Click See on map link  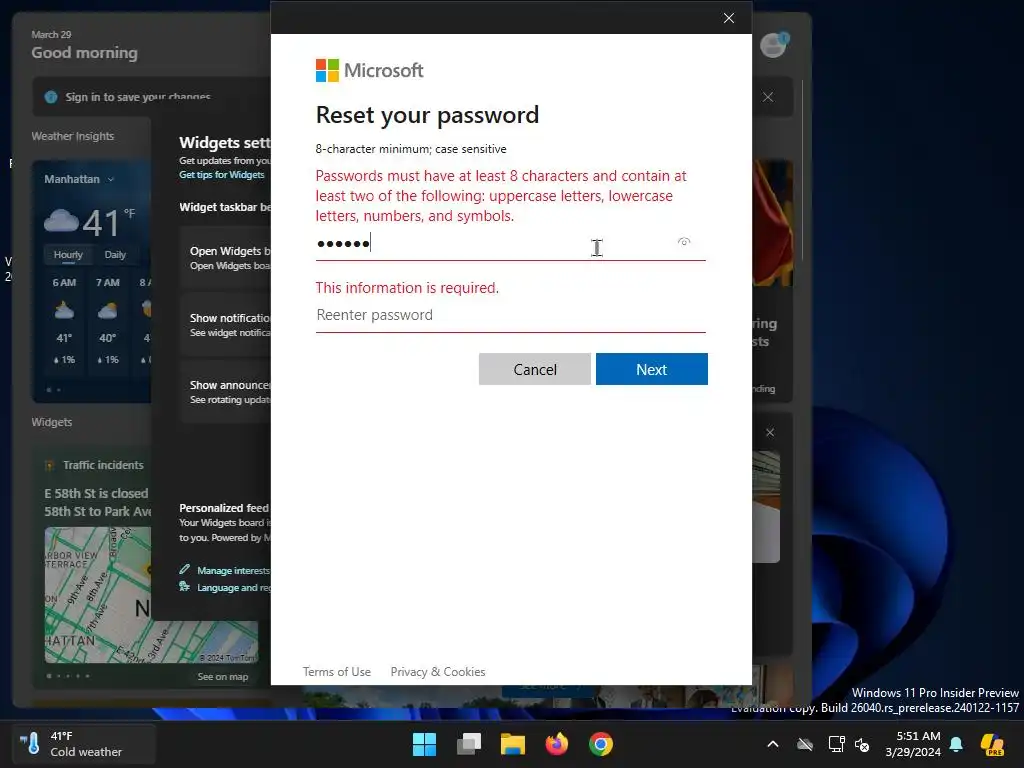(223, 677)
